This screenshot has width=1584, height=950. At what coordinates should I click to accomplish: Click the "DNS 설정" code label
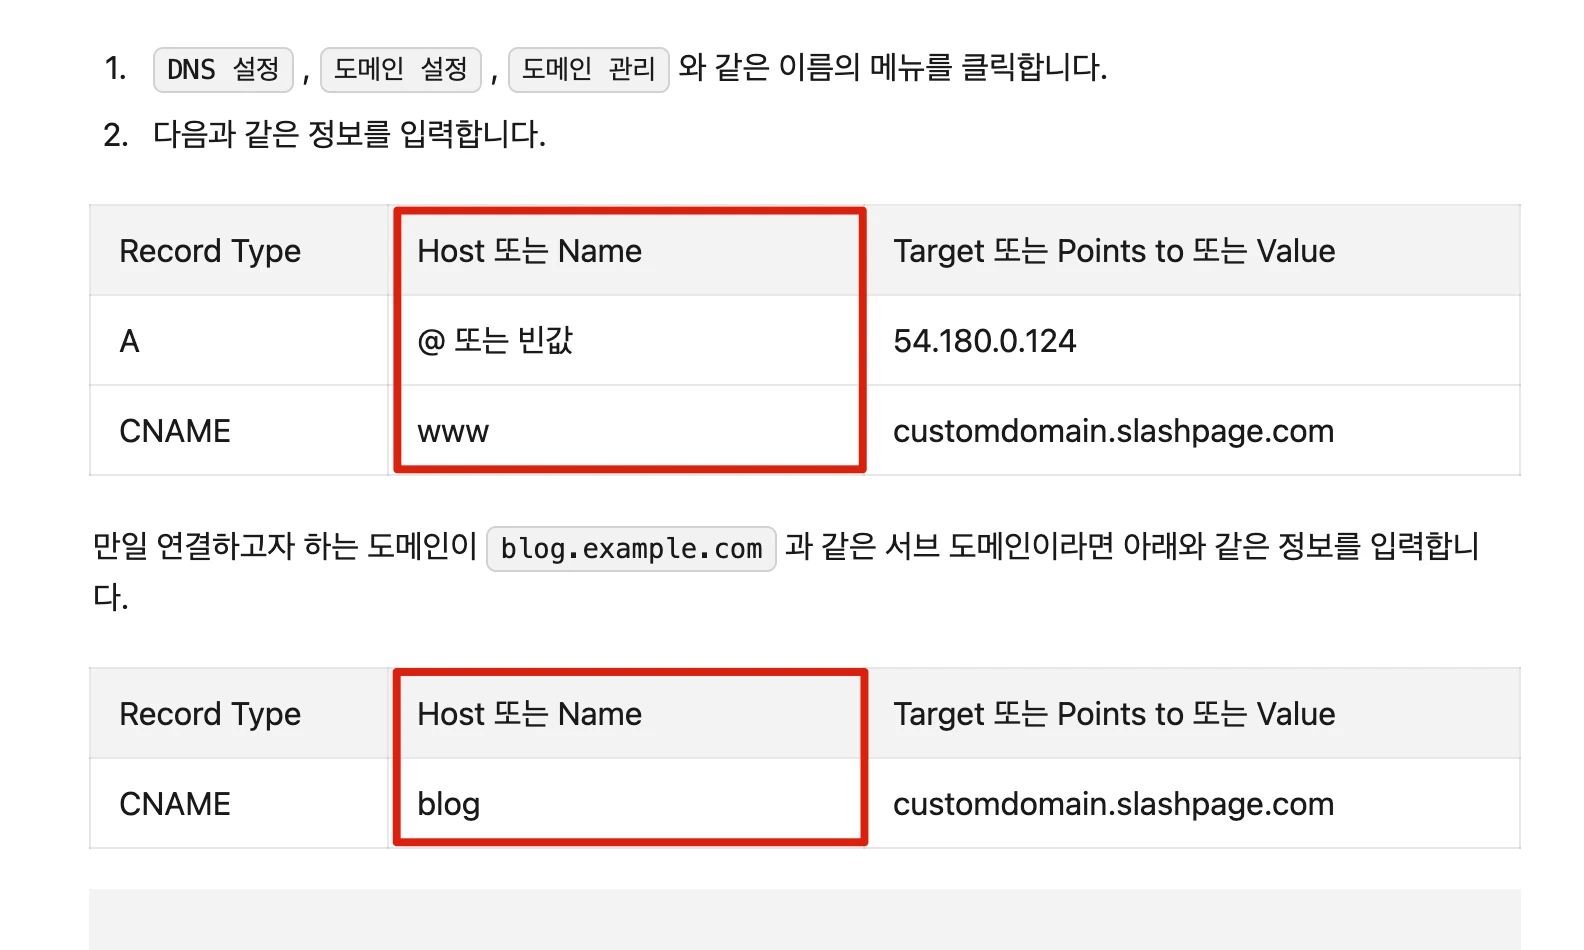(223, 70)
